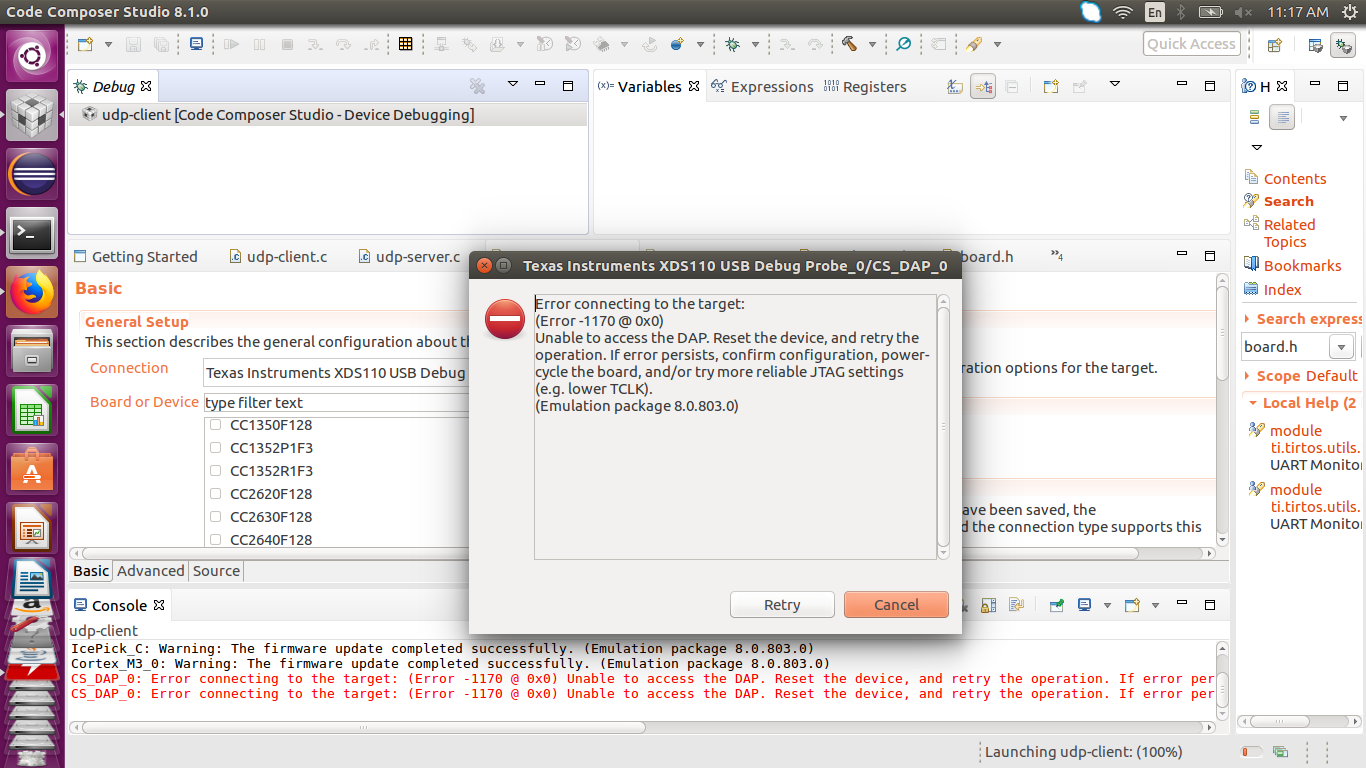Open LibreOffice Calc from the launcher
Viewport: 1366px width, 768px height.
point(32,411)
